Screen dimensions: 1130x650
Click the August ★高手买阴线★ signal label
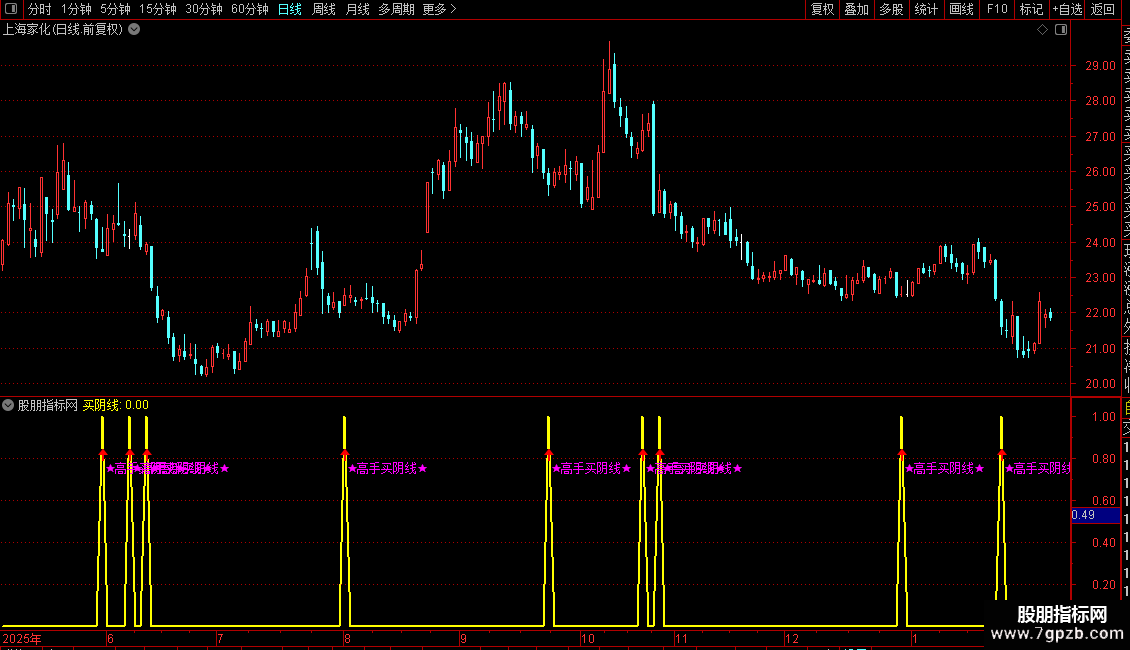[388, 468]
